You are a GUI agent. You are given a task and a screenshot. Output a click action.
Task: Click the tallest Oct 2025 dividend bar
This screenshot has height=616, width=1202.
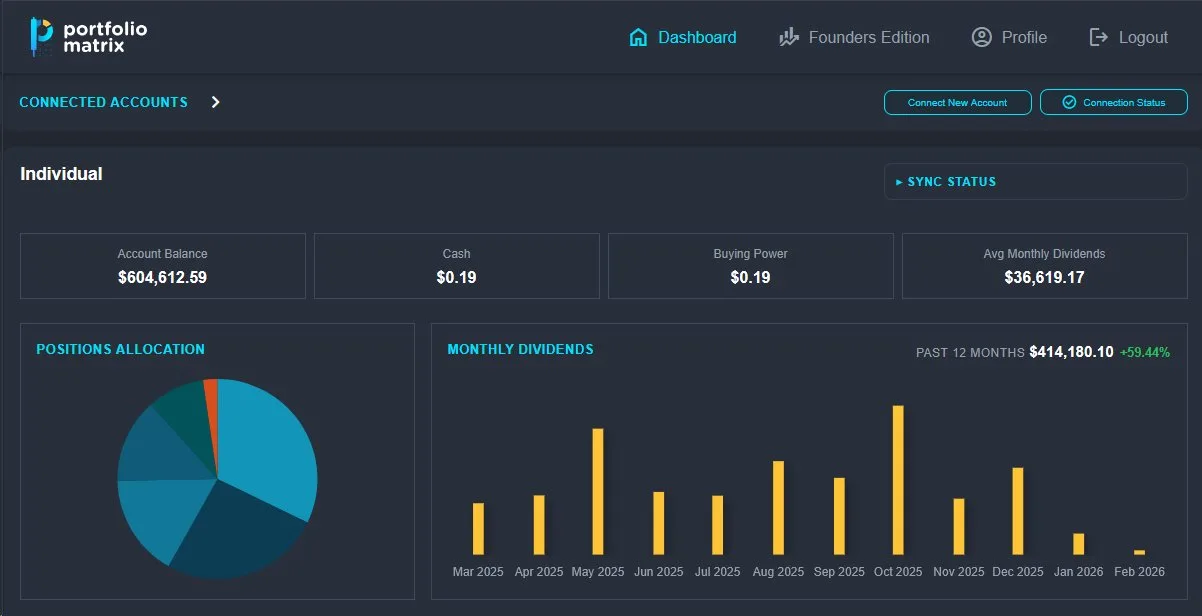coord(897,480)
